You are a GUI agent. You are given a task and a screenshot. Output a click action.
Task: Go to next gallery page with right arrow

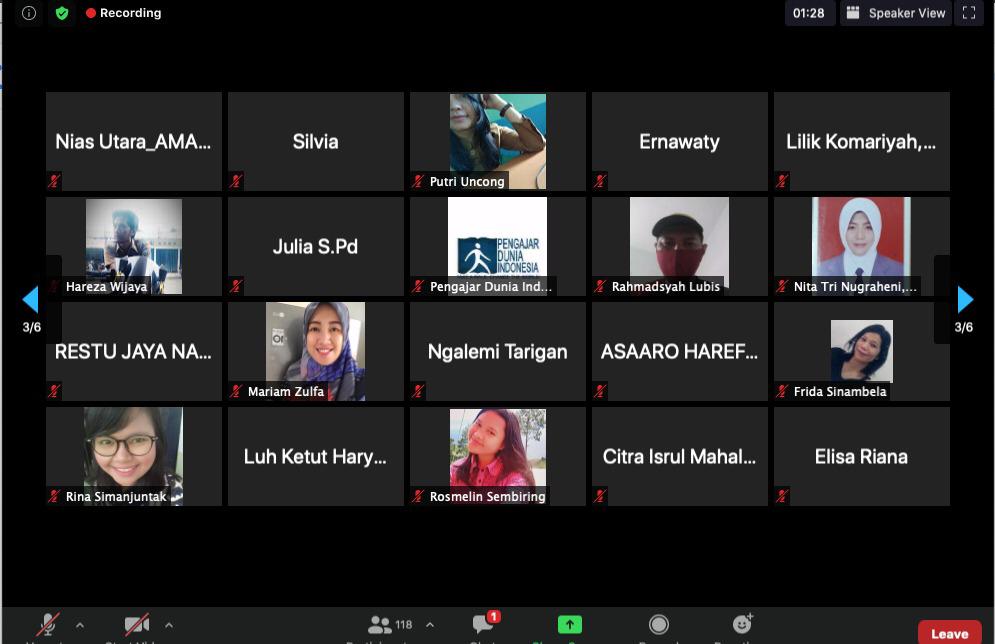964,299
